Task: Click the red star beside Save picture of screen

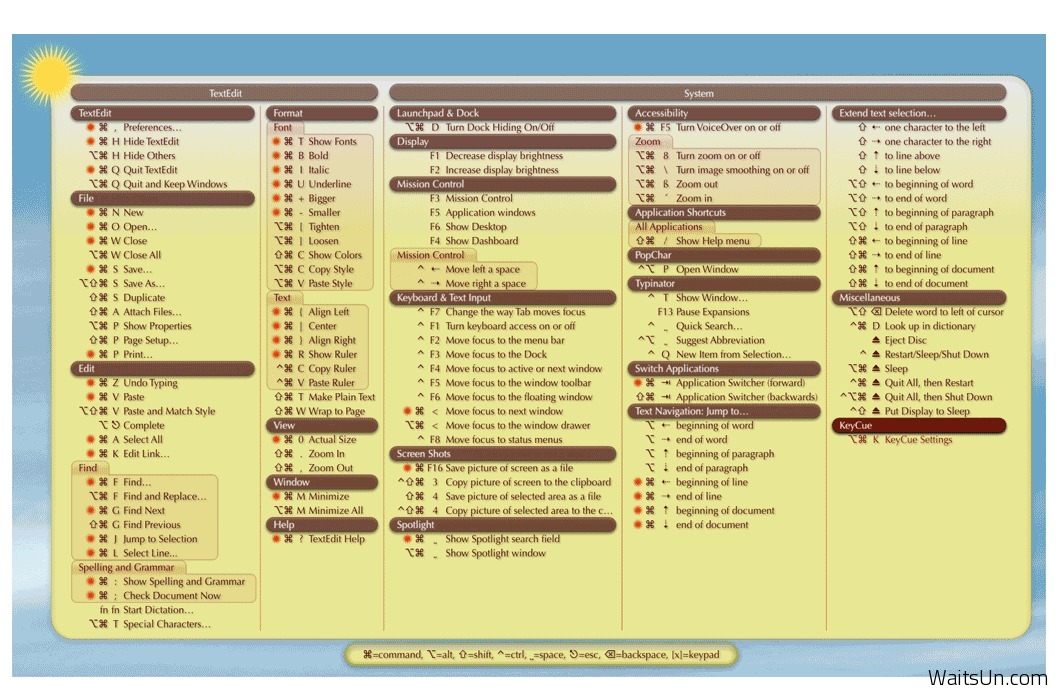Action: tap(406, 468)
